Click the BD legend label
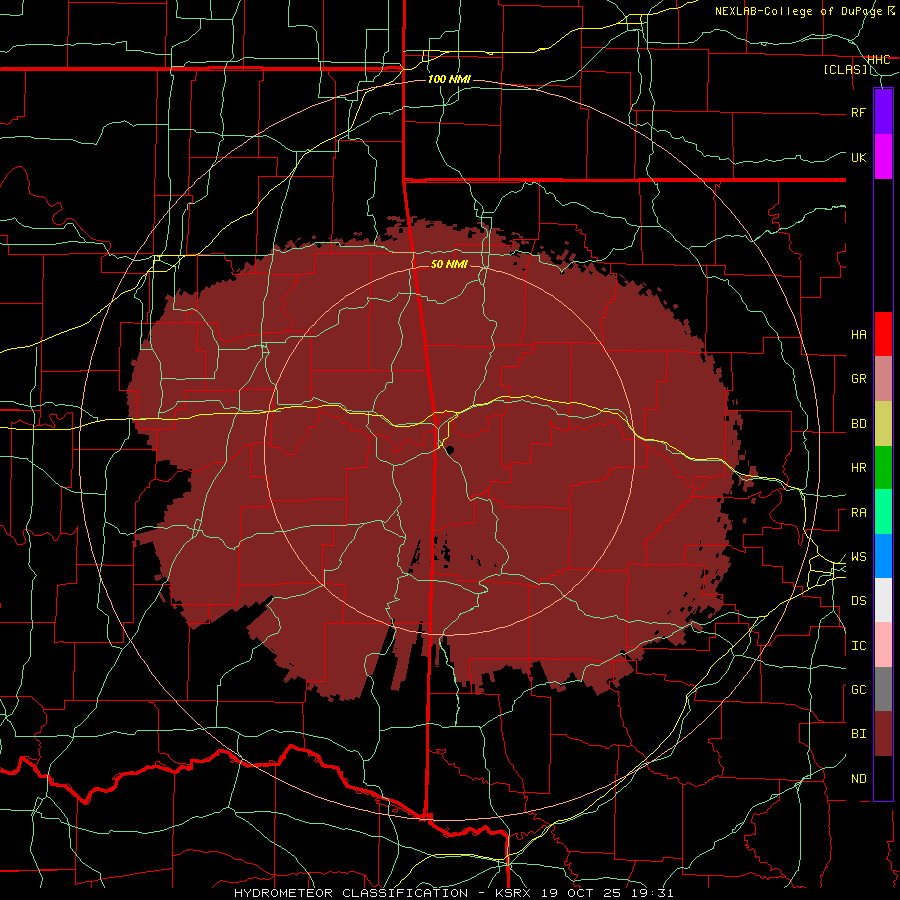Viewport: 900px width, 900px height. (x=858, y=424)
